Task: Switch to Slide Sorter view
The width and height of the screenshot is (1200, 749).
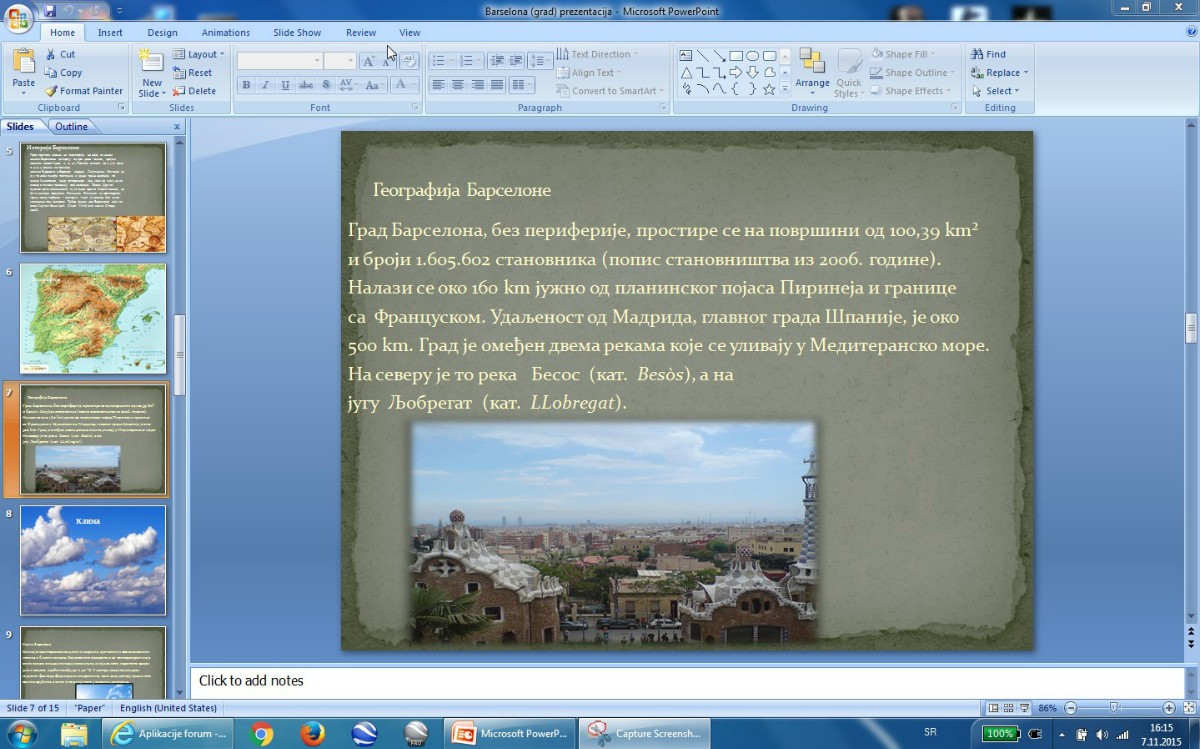Action: coord(1010,708)
